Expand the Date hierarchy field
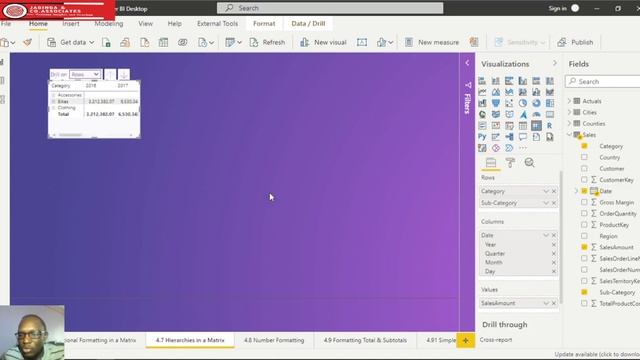 [x=576, y=191]
